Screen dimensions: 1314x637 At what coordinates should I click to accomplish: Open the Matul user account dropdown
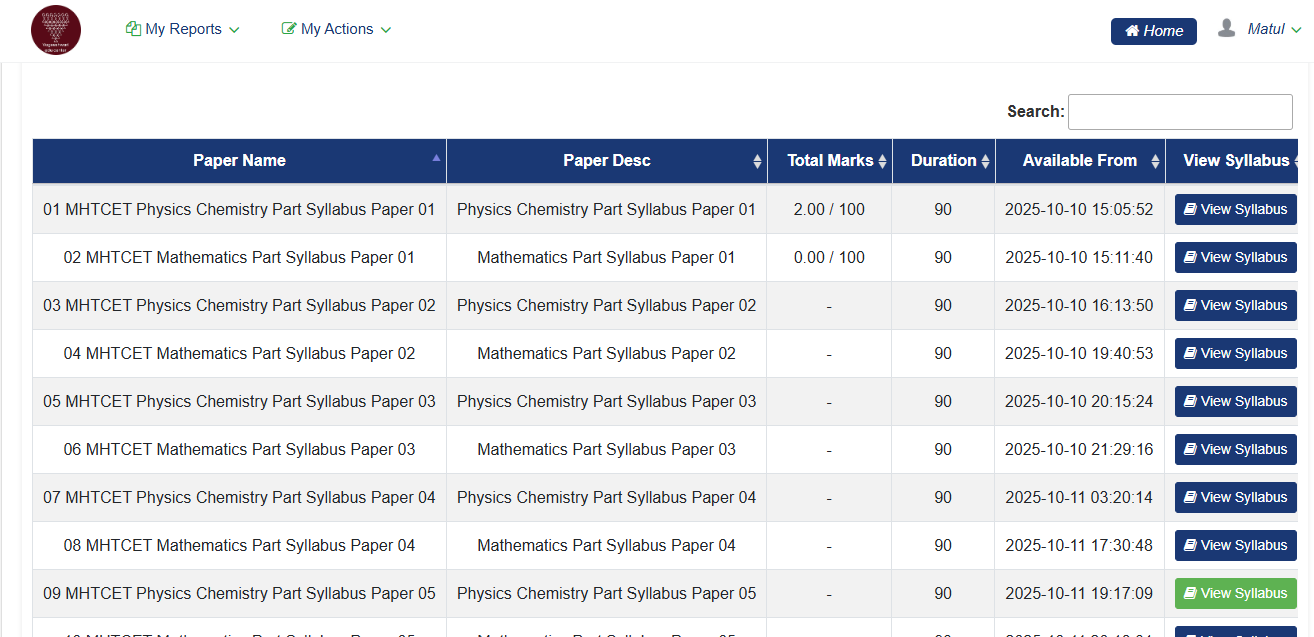tap(1273, 29)
